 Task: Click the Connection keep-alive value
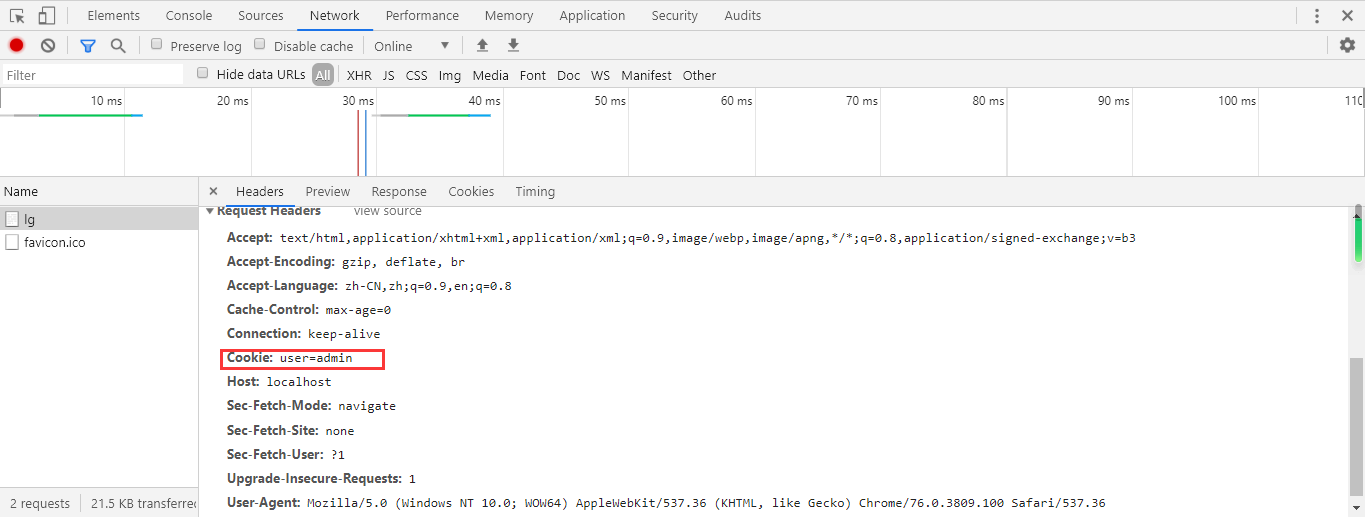343,334
